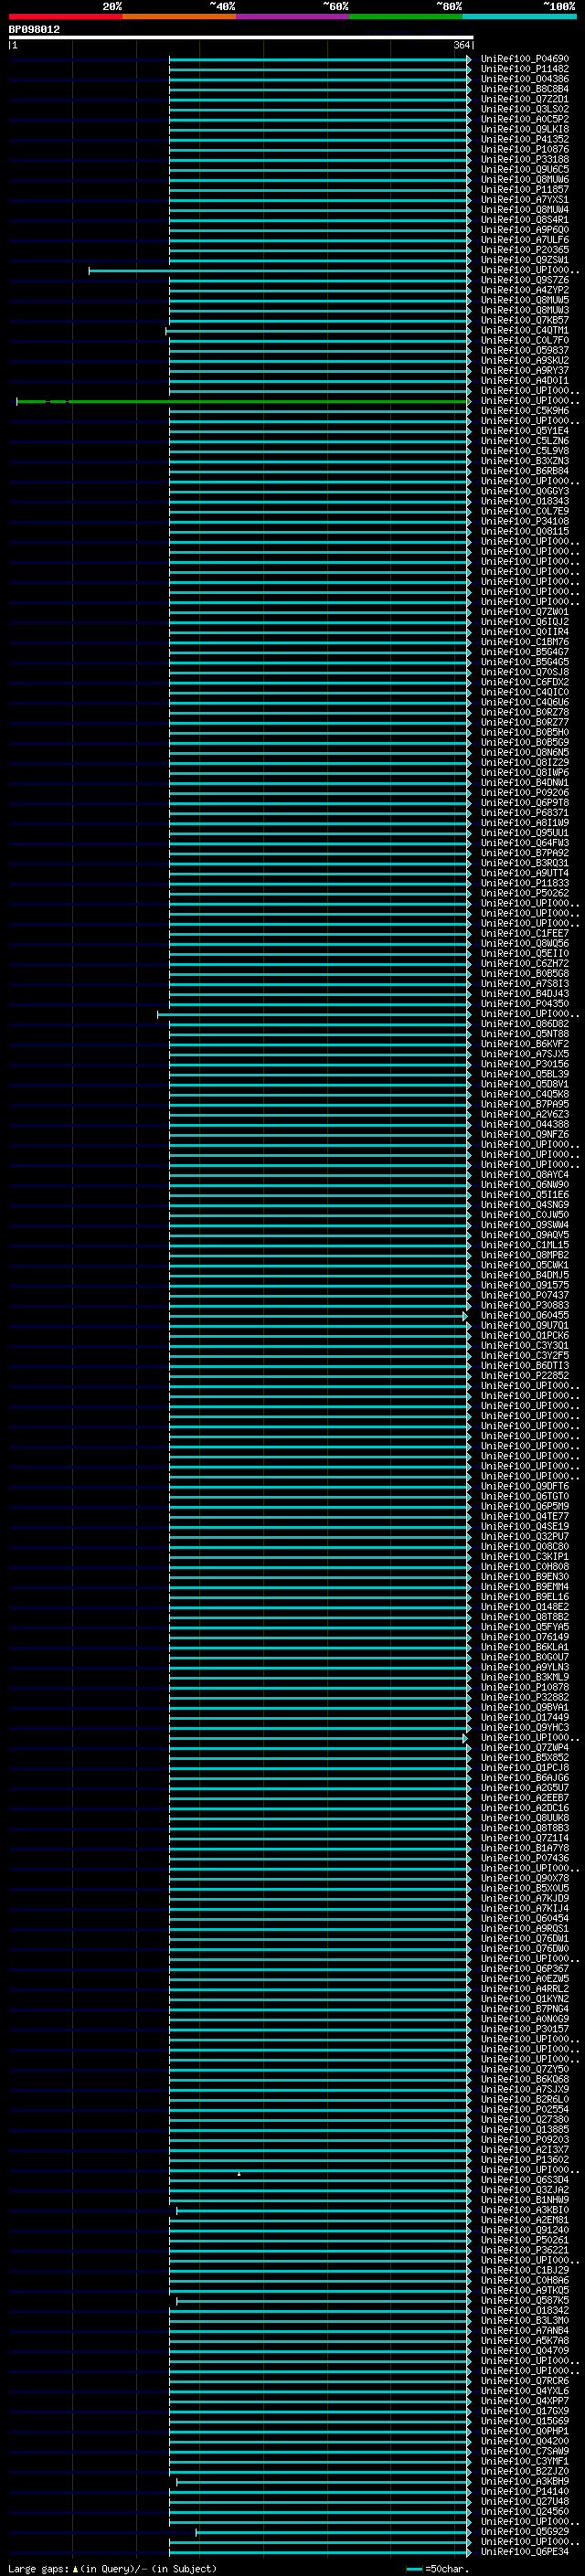Select hit label UniRef100_A3KBI0
Viewport: 585px width, 2576px height.
tap(525, 2210)
